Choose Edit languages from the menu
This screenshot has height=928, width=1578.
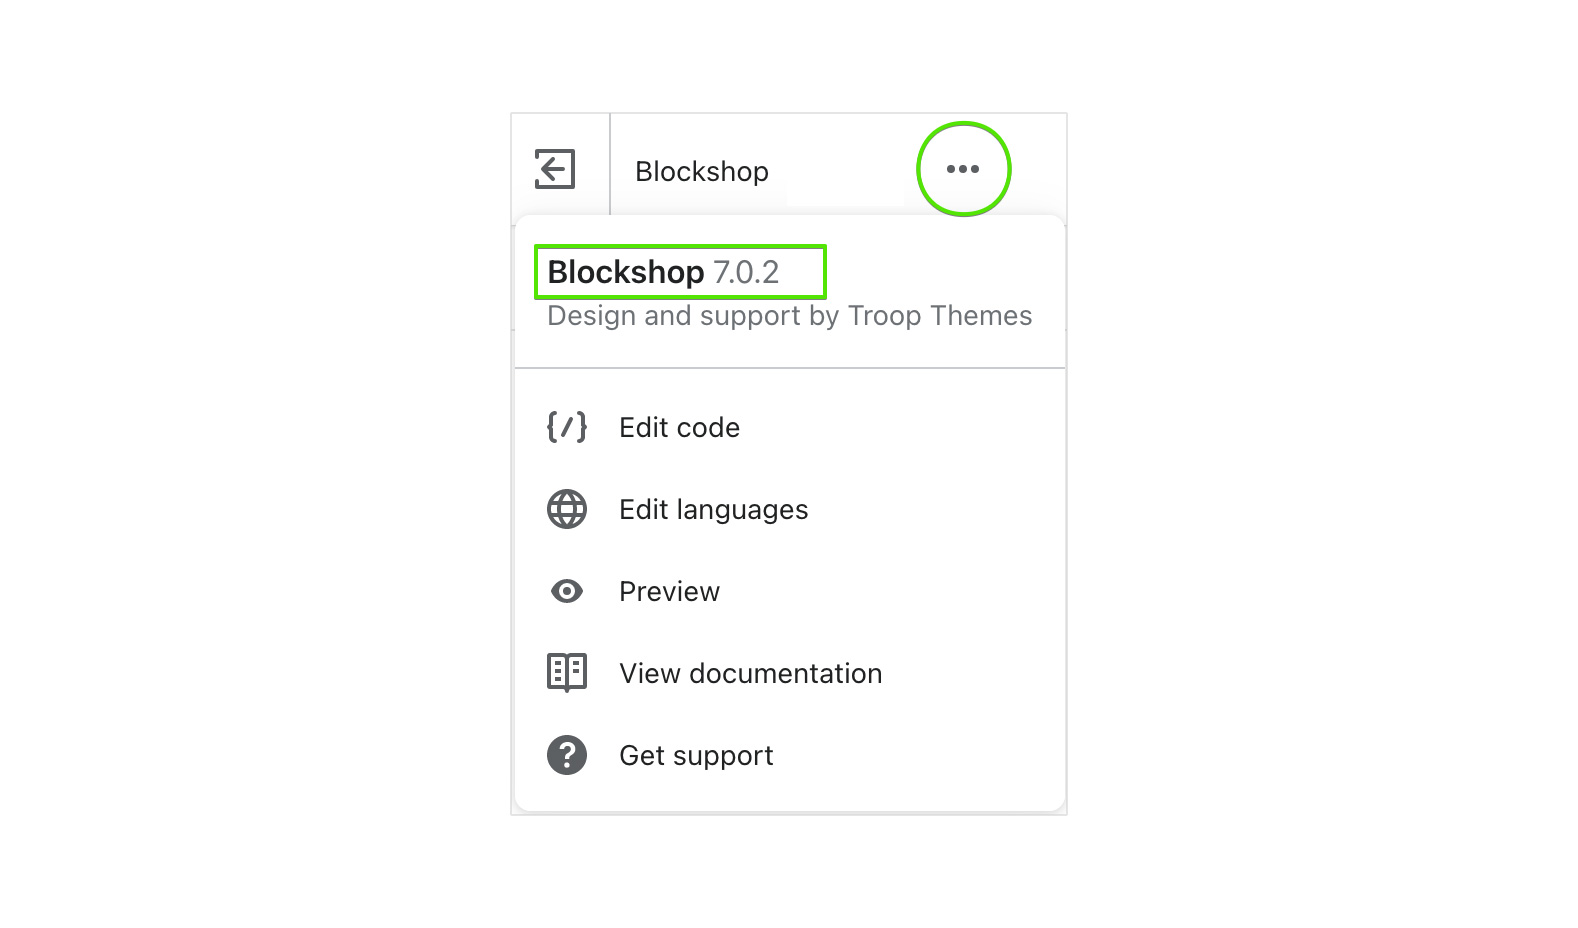(790, 509)
